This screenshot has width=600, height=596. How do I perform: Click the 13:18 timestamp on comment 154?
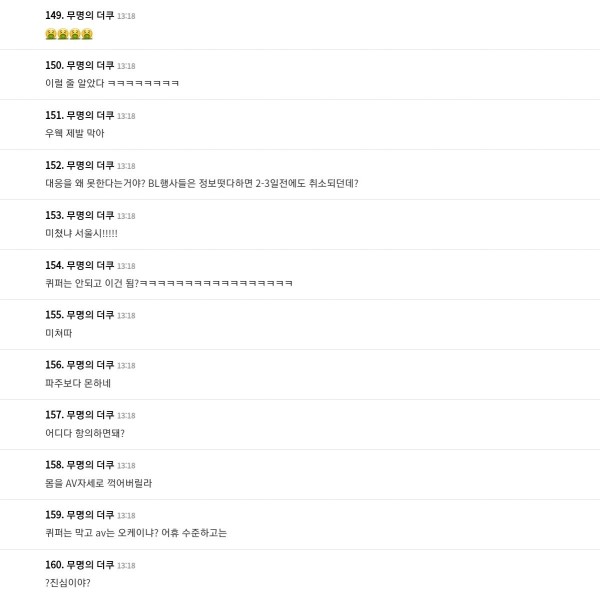pos(126,266)
